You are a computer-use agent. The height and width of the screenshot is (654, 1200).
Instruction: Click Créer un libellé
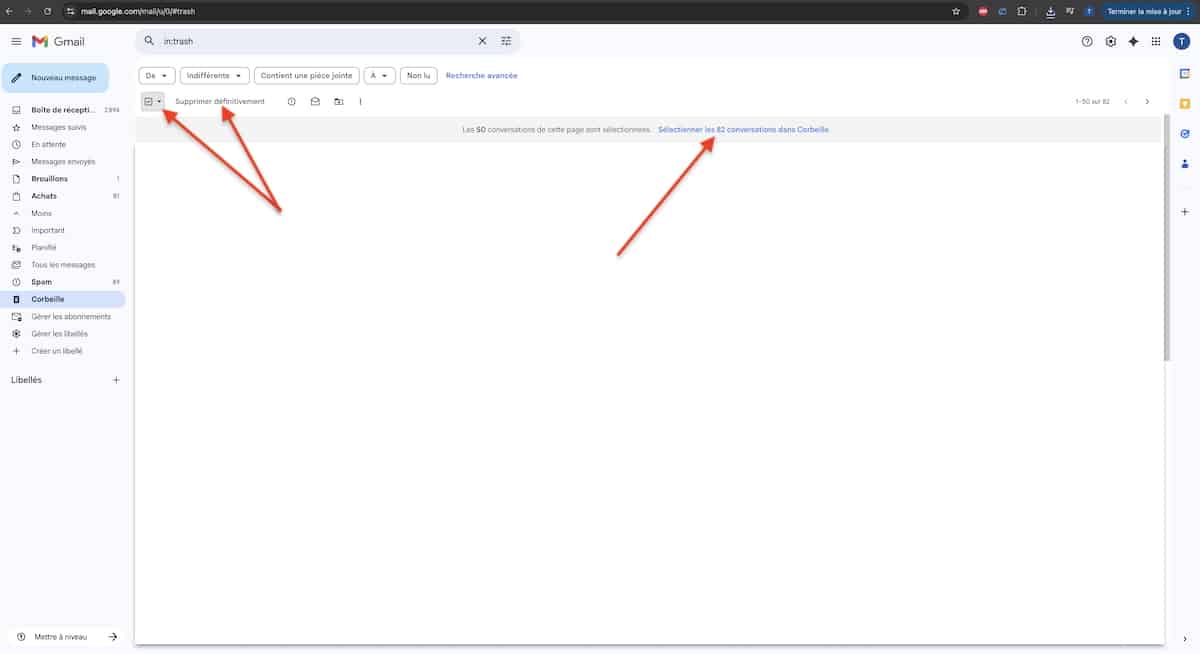pos(63,351)
